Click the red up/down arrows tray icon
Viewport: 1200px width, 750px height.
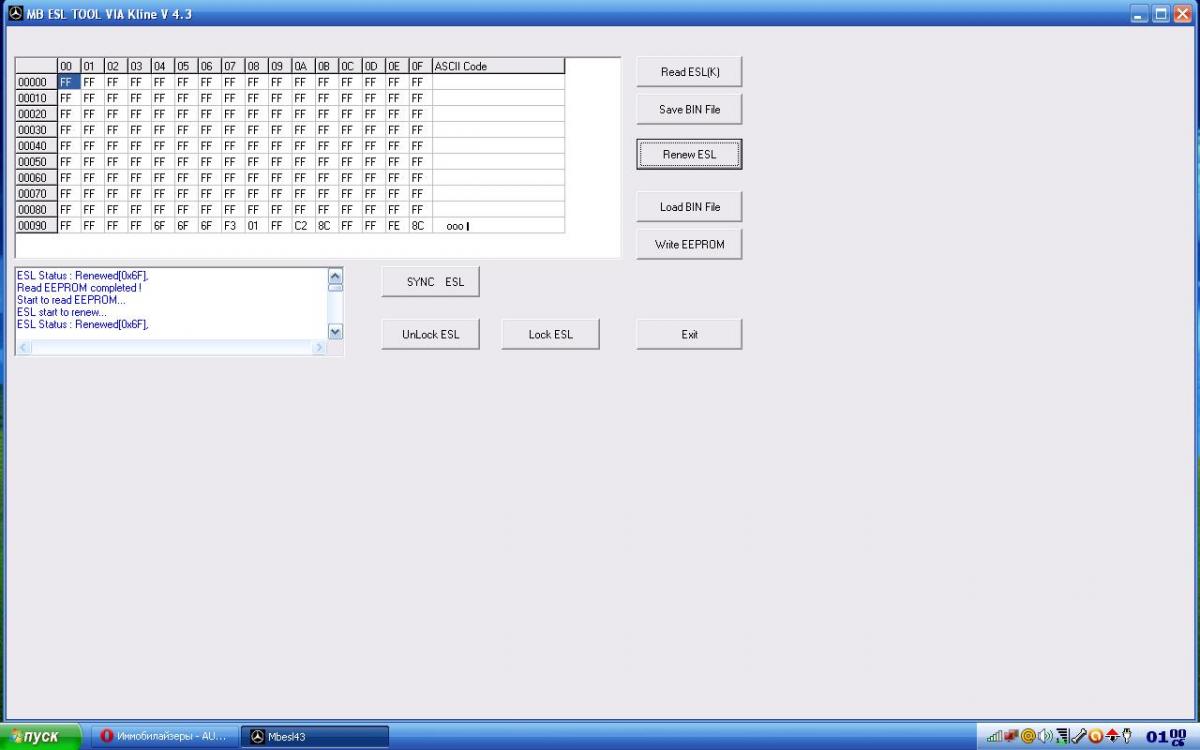1112,737
